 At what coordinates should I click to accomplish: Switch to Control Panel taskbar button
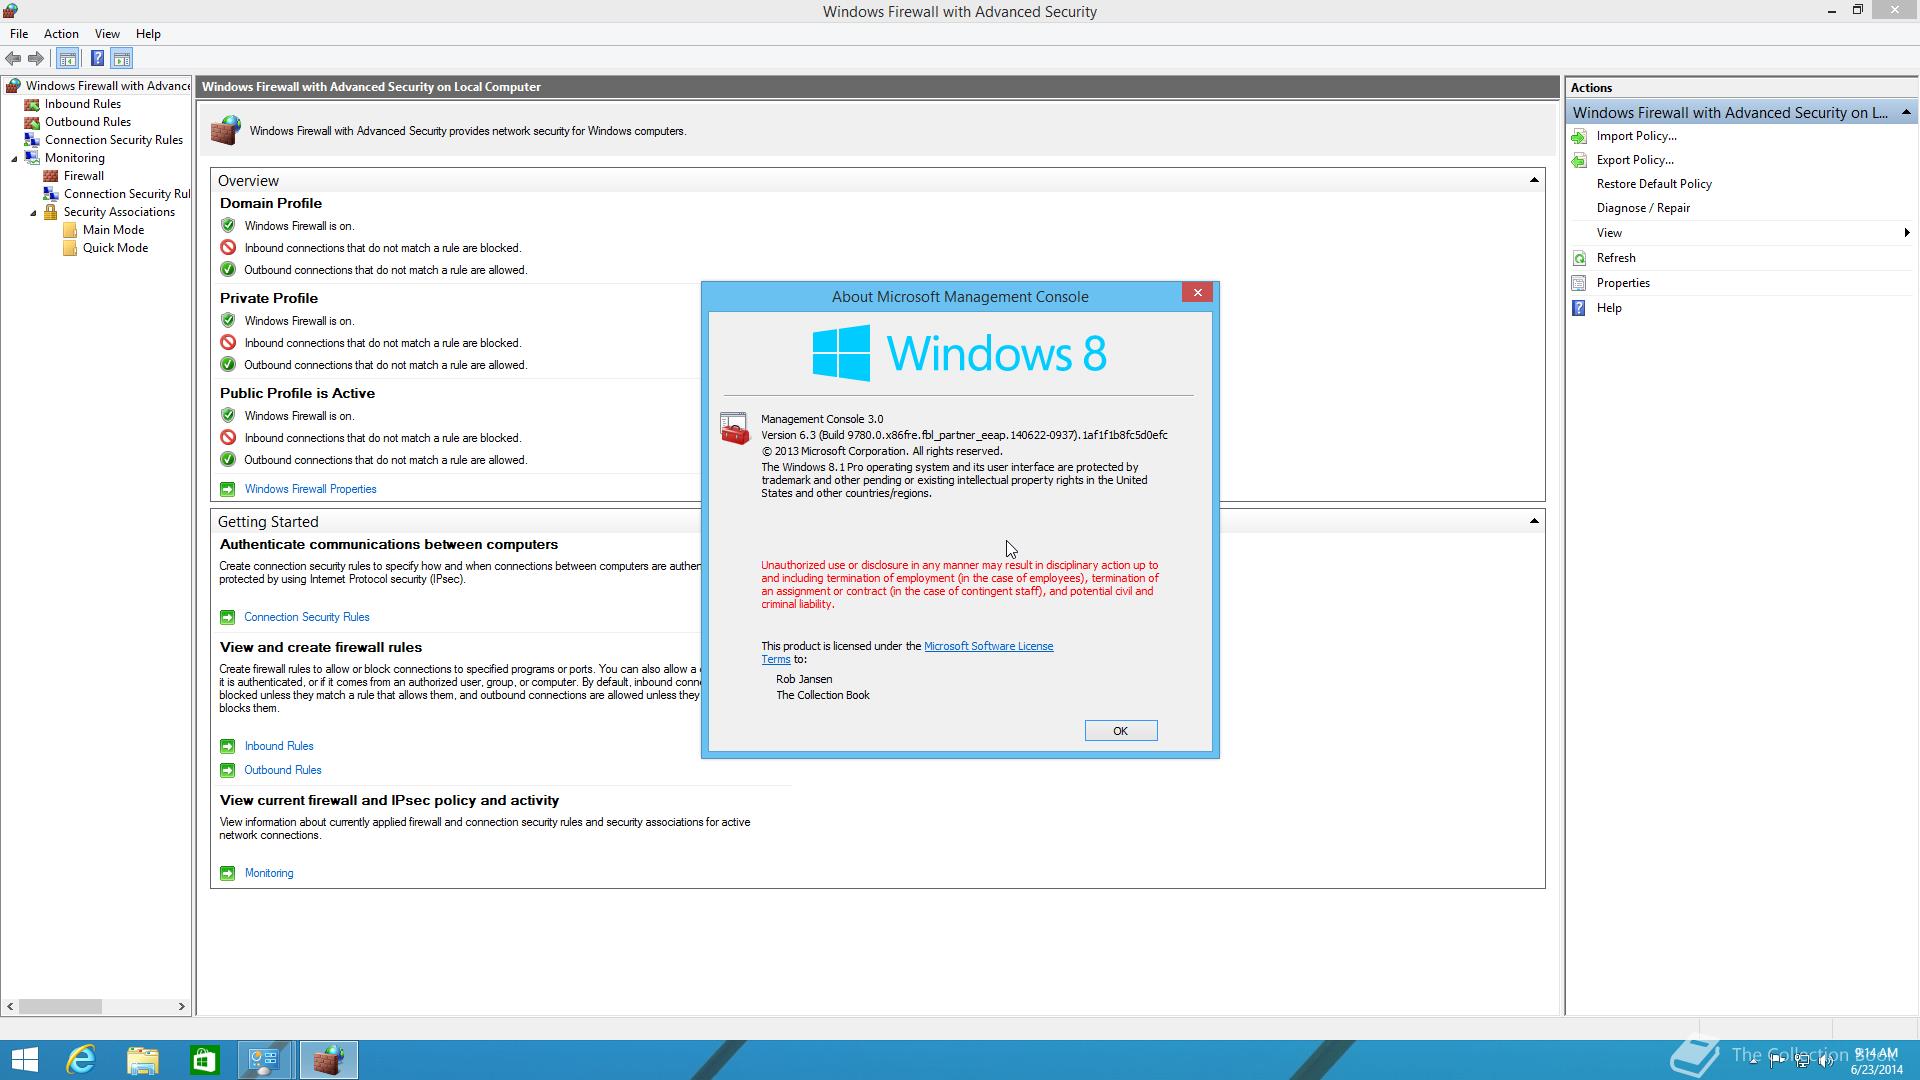pyautogui.click(x=265, y=1060)
